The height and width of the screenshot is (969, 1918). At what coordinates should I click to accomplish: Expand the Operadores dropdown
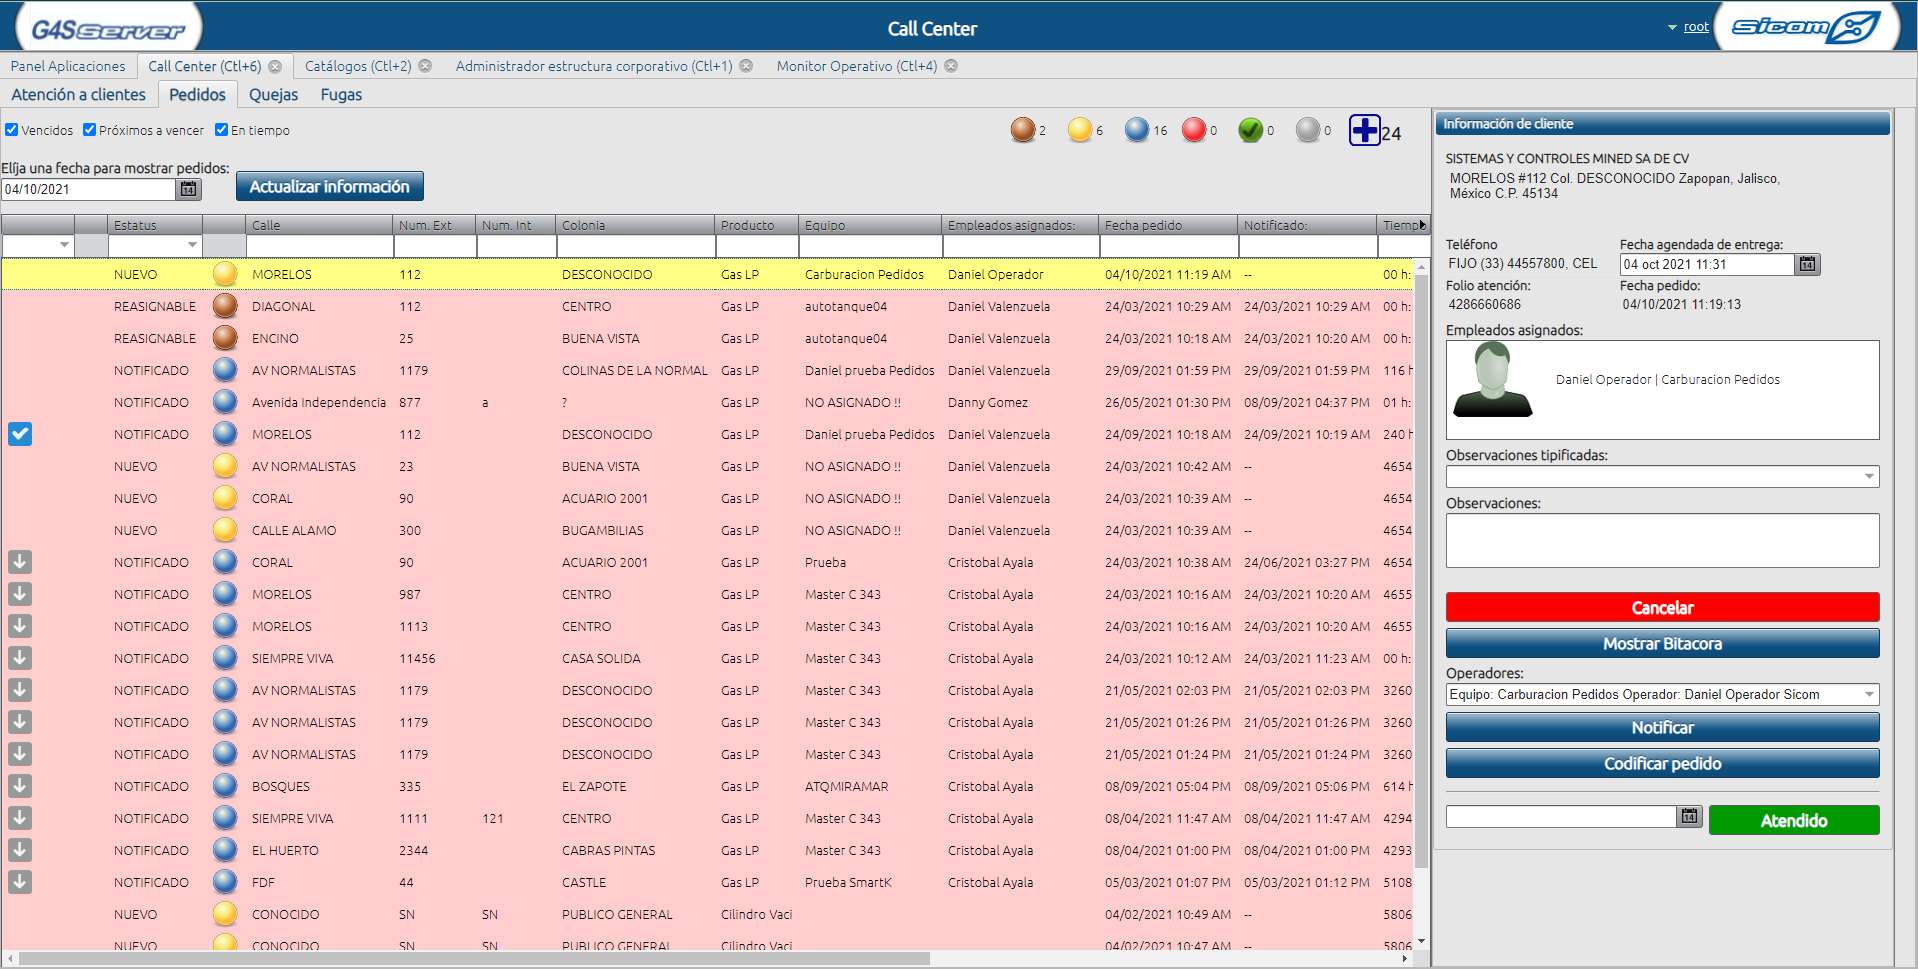click(x=1869, y=694)
